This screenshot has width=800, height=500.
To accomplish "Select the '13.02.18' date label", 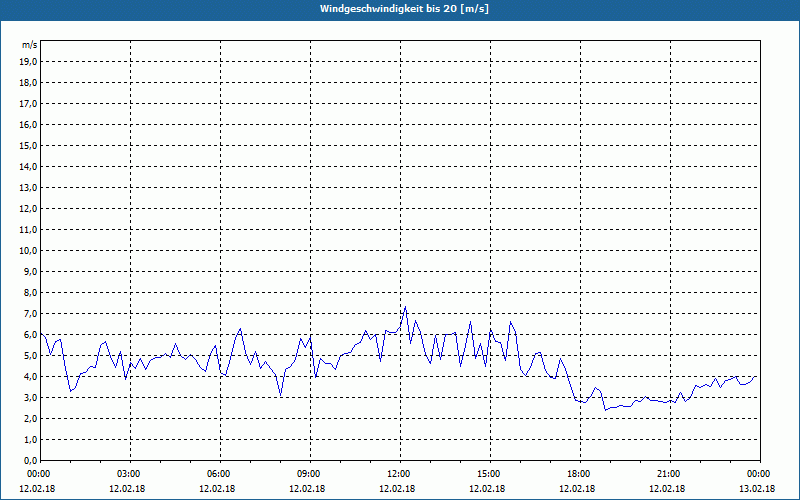I will coord(757,489).
